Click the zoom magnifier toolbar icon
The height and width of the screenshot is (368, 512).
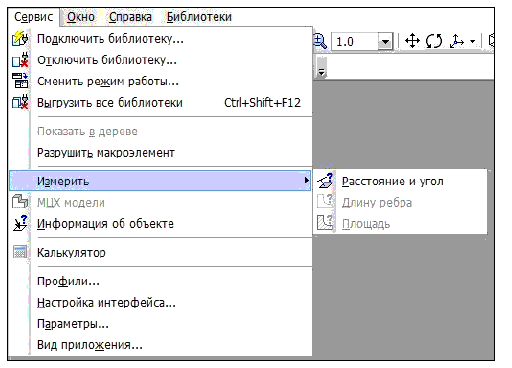[321, 41]
